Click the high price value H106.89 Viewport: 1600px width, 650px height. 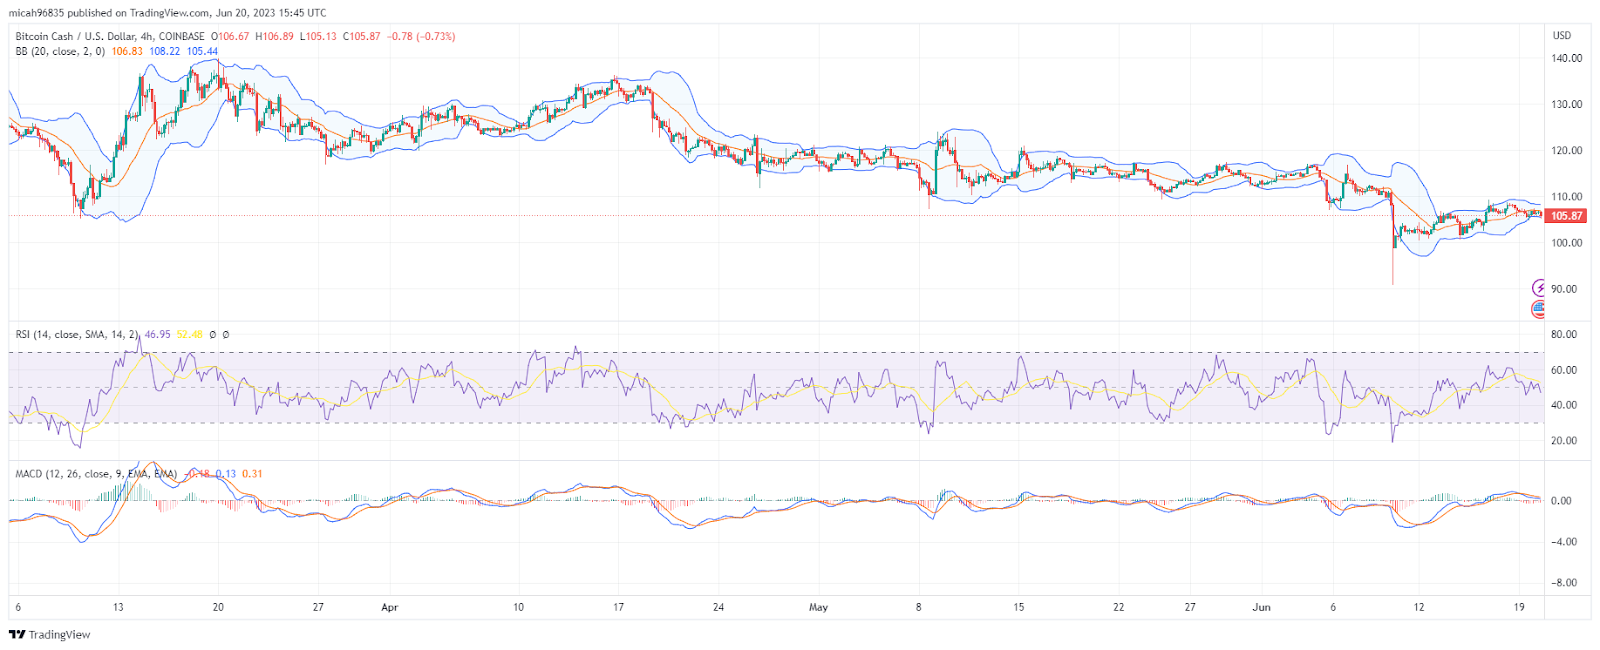pyautogui.click(x=274, y=36)
